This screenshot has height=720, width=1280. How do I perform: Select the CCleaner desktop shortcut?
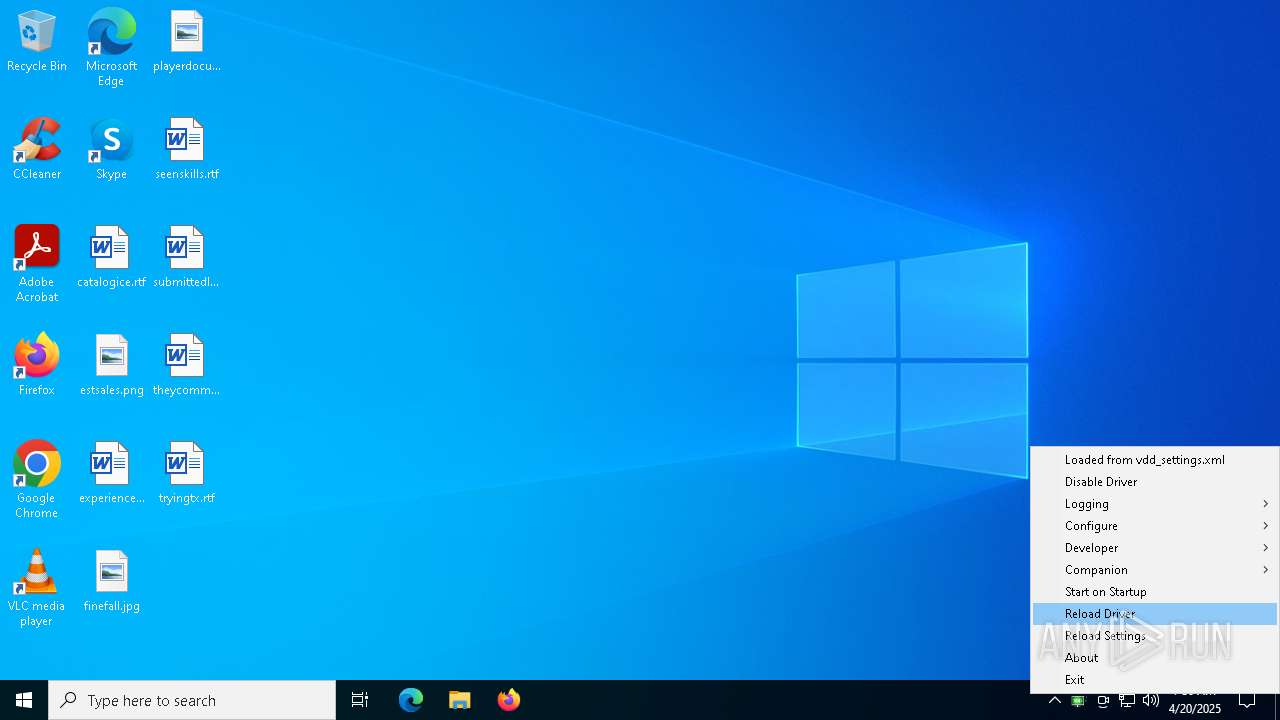(37, 150)
